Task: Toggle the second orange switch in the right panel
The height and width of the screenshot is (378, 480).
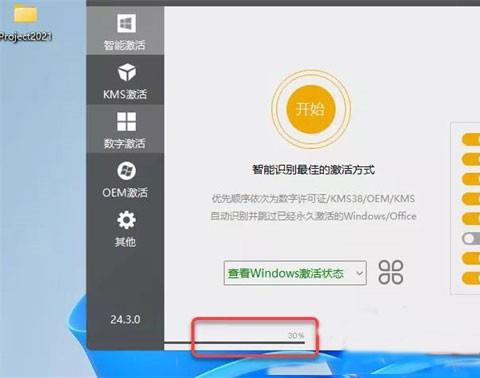Action: coord(471,159)
